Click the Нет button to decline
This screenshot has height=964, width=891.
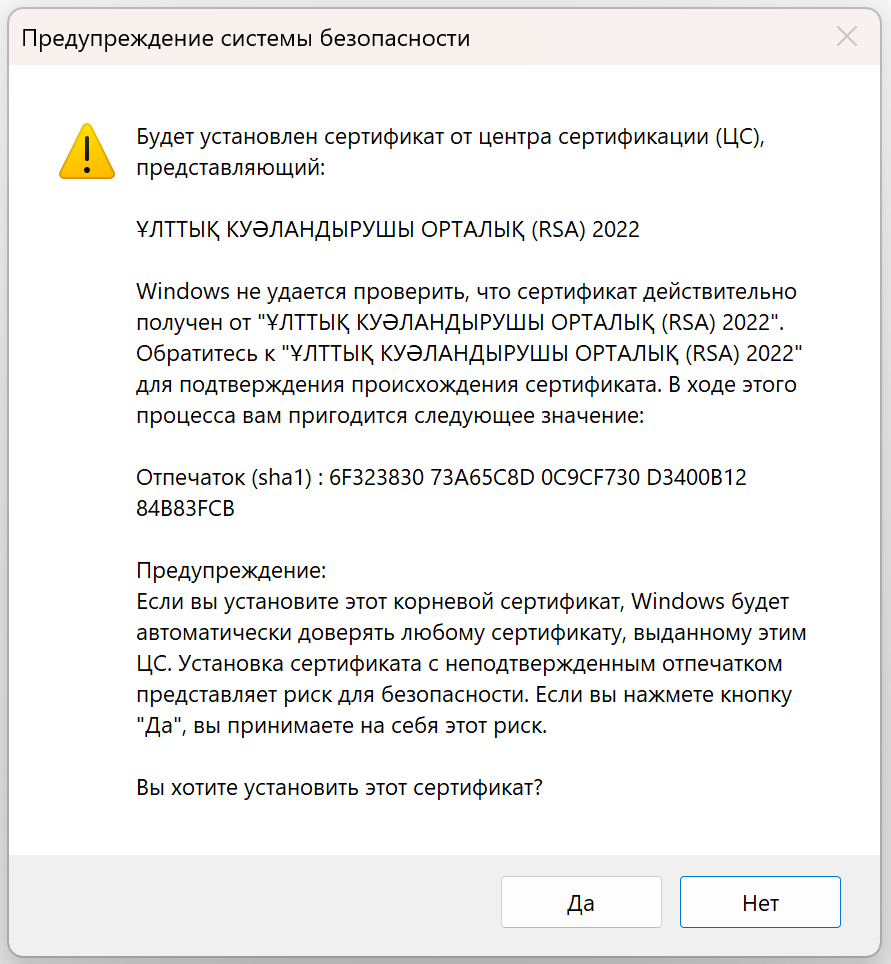coord(760,902)
